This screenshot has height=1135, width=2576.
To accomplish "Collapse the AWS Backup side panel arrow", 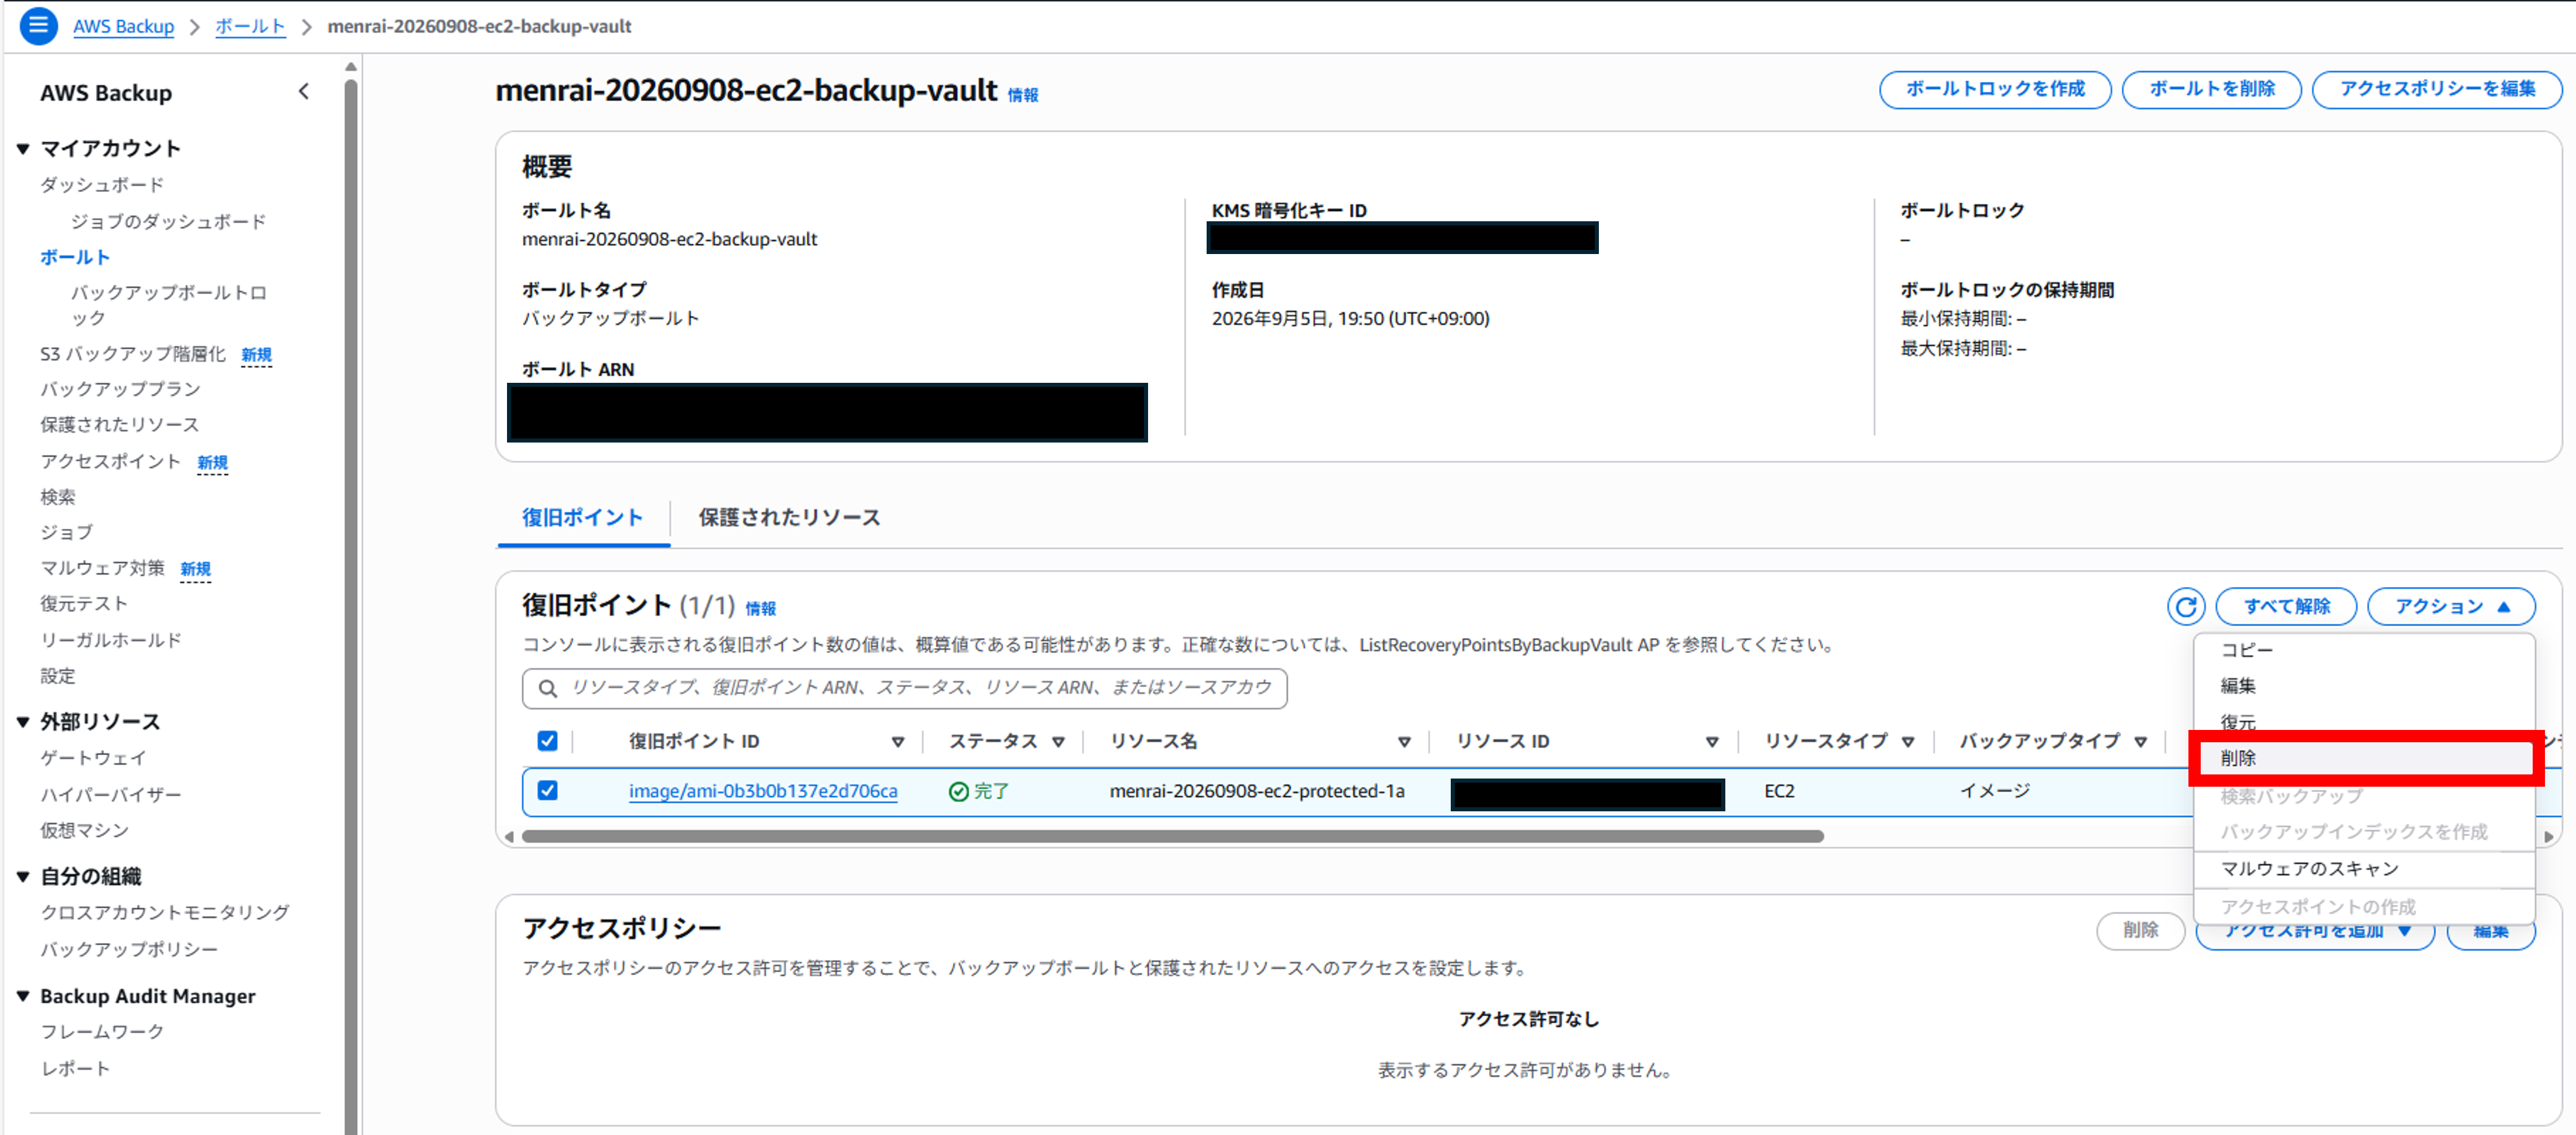I will [304, 92].
